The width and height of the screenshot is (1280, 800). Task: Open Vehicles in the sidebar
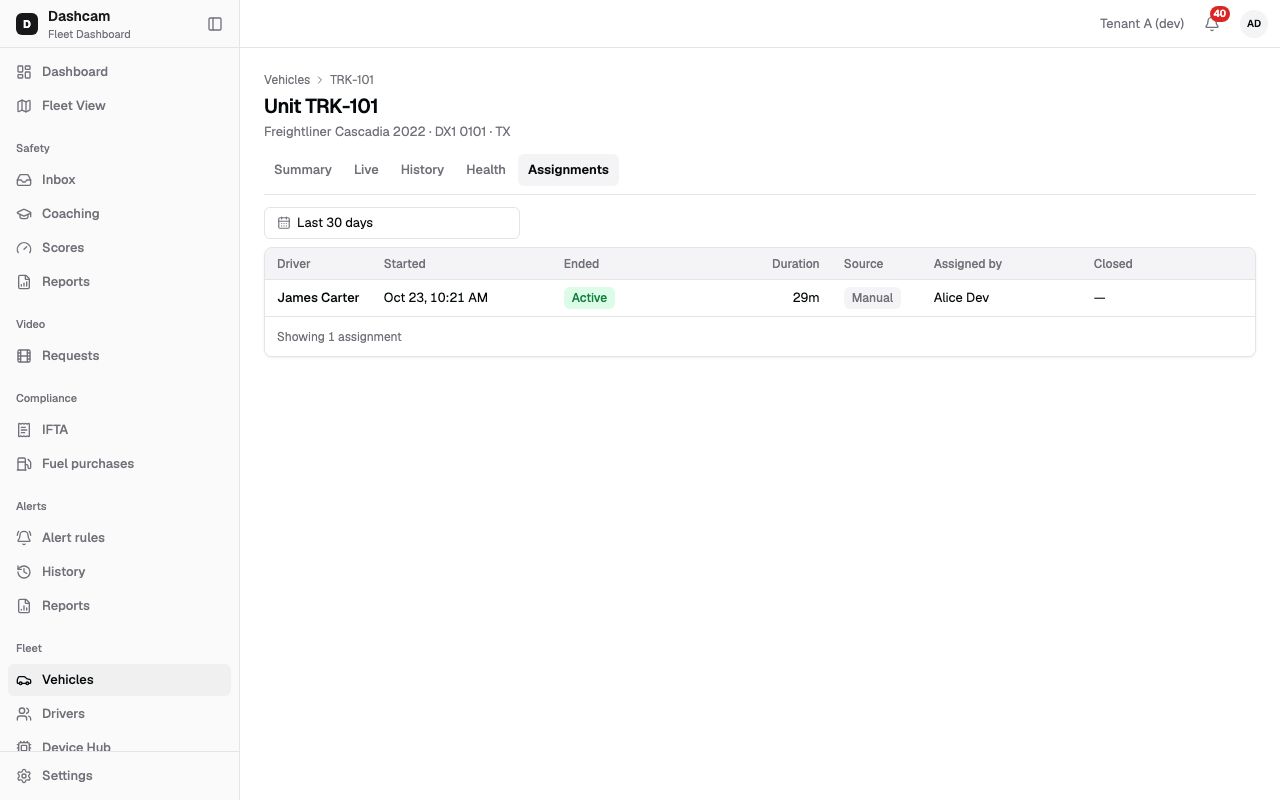coord(119,680)
